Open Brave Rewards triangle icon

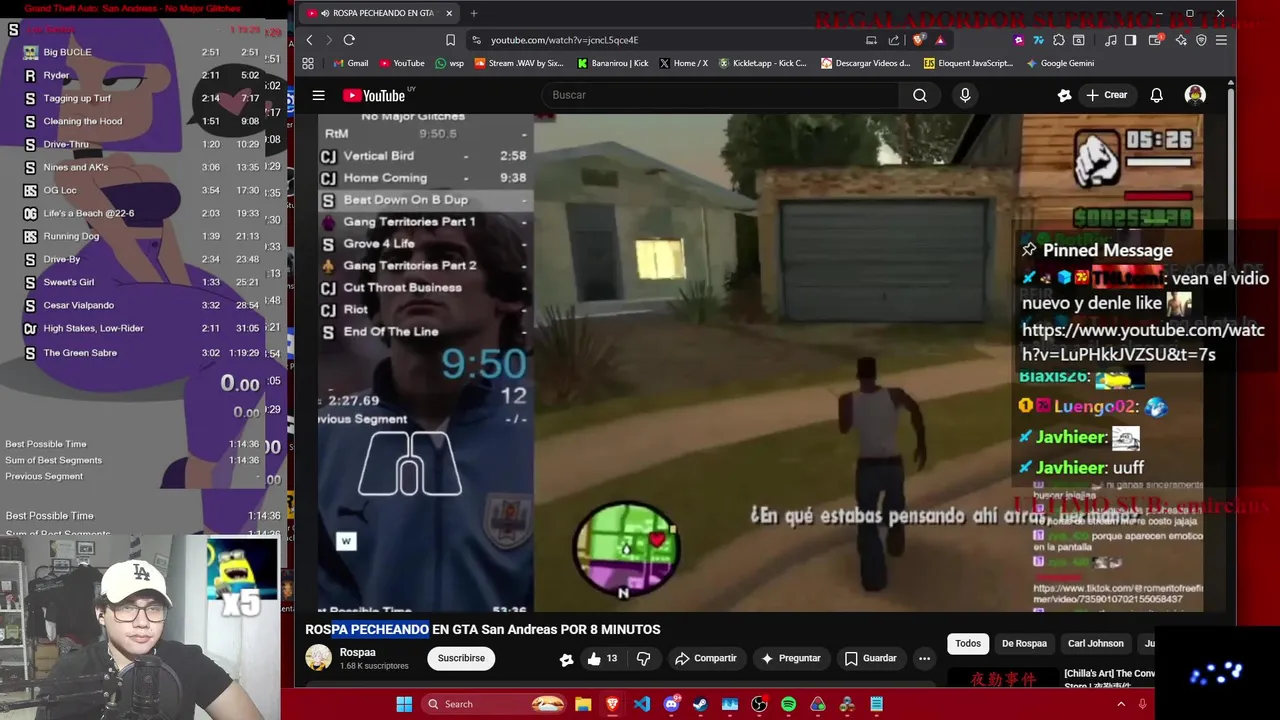click(940, 40)
